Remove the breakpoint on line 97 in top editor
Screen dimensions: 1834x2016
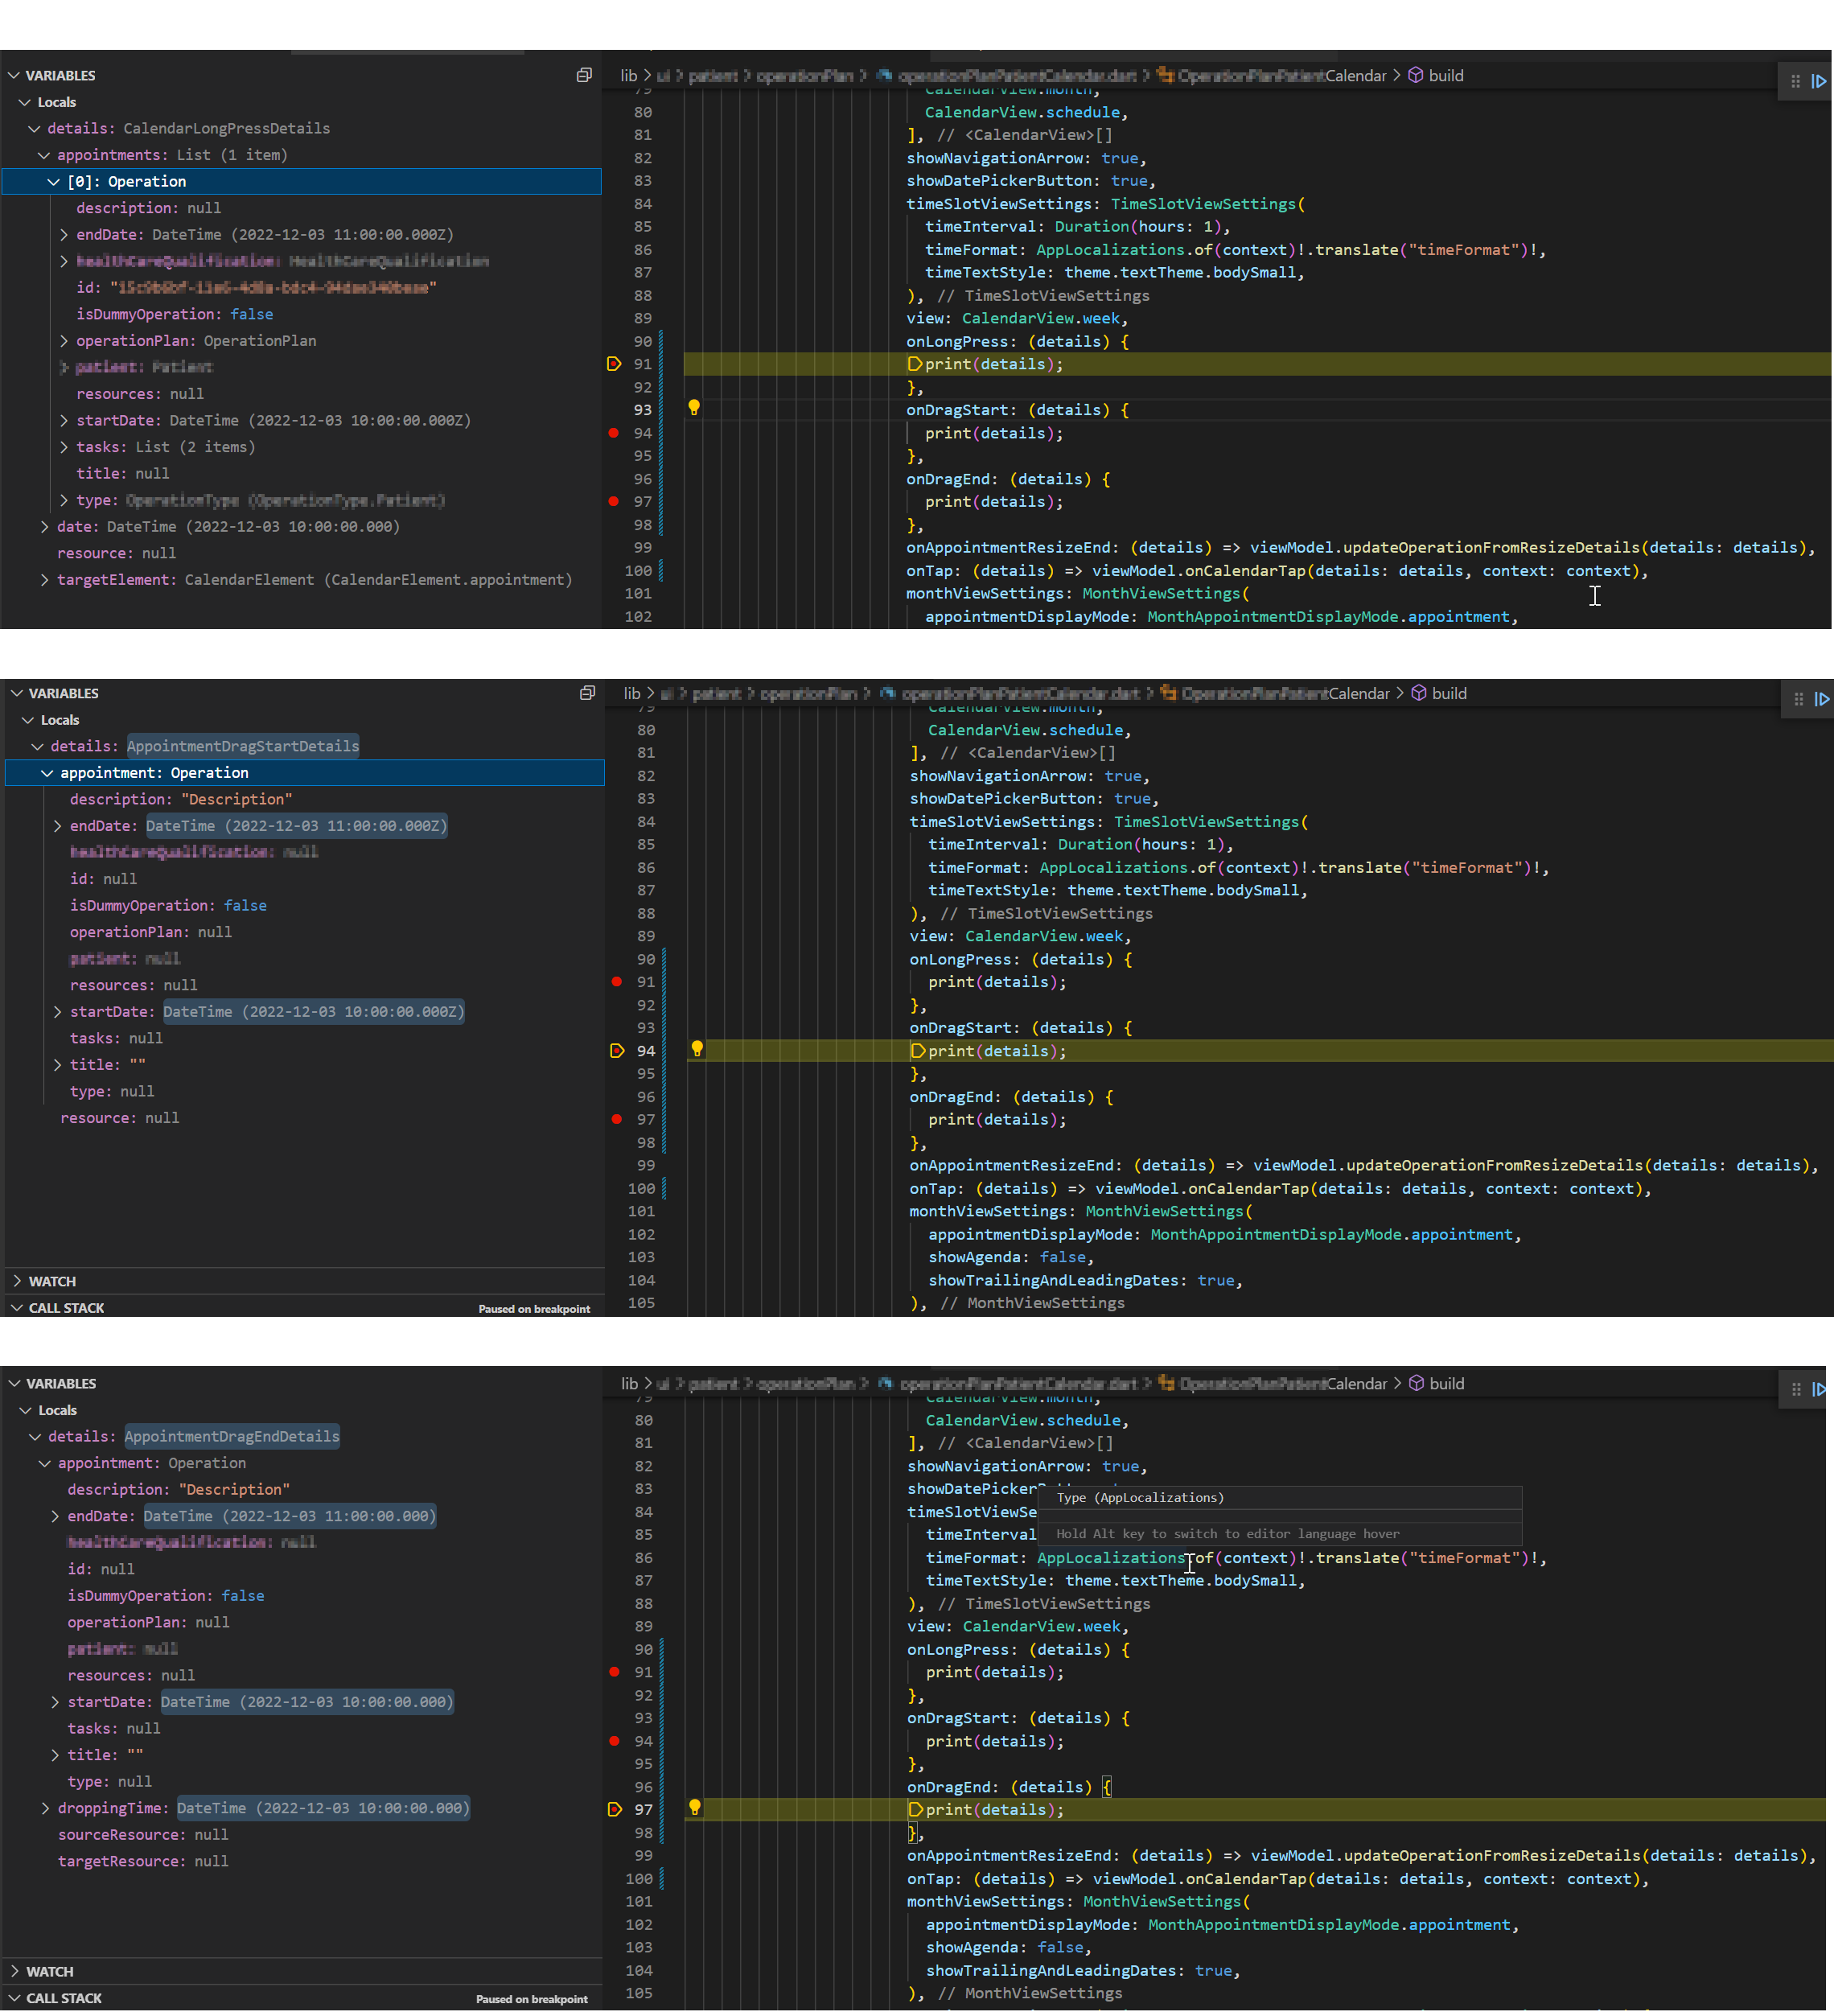point(614,501)
